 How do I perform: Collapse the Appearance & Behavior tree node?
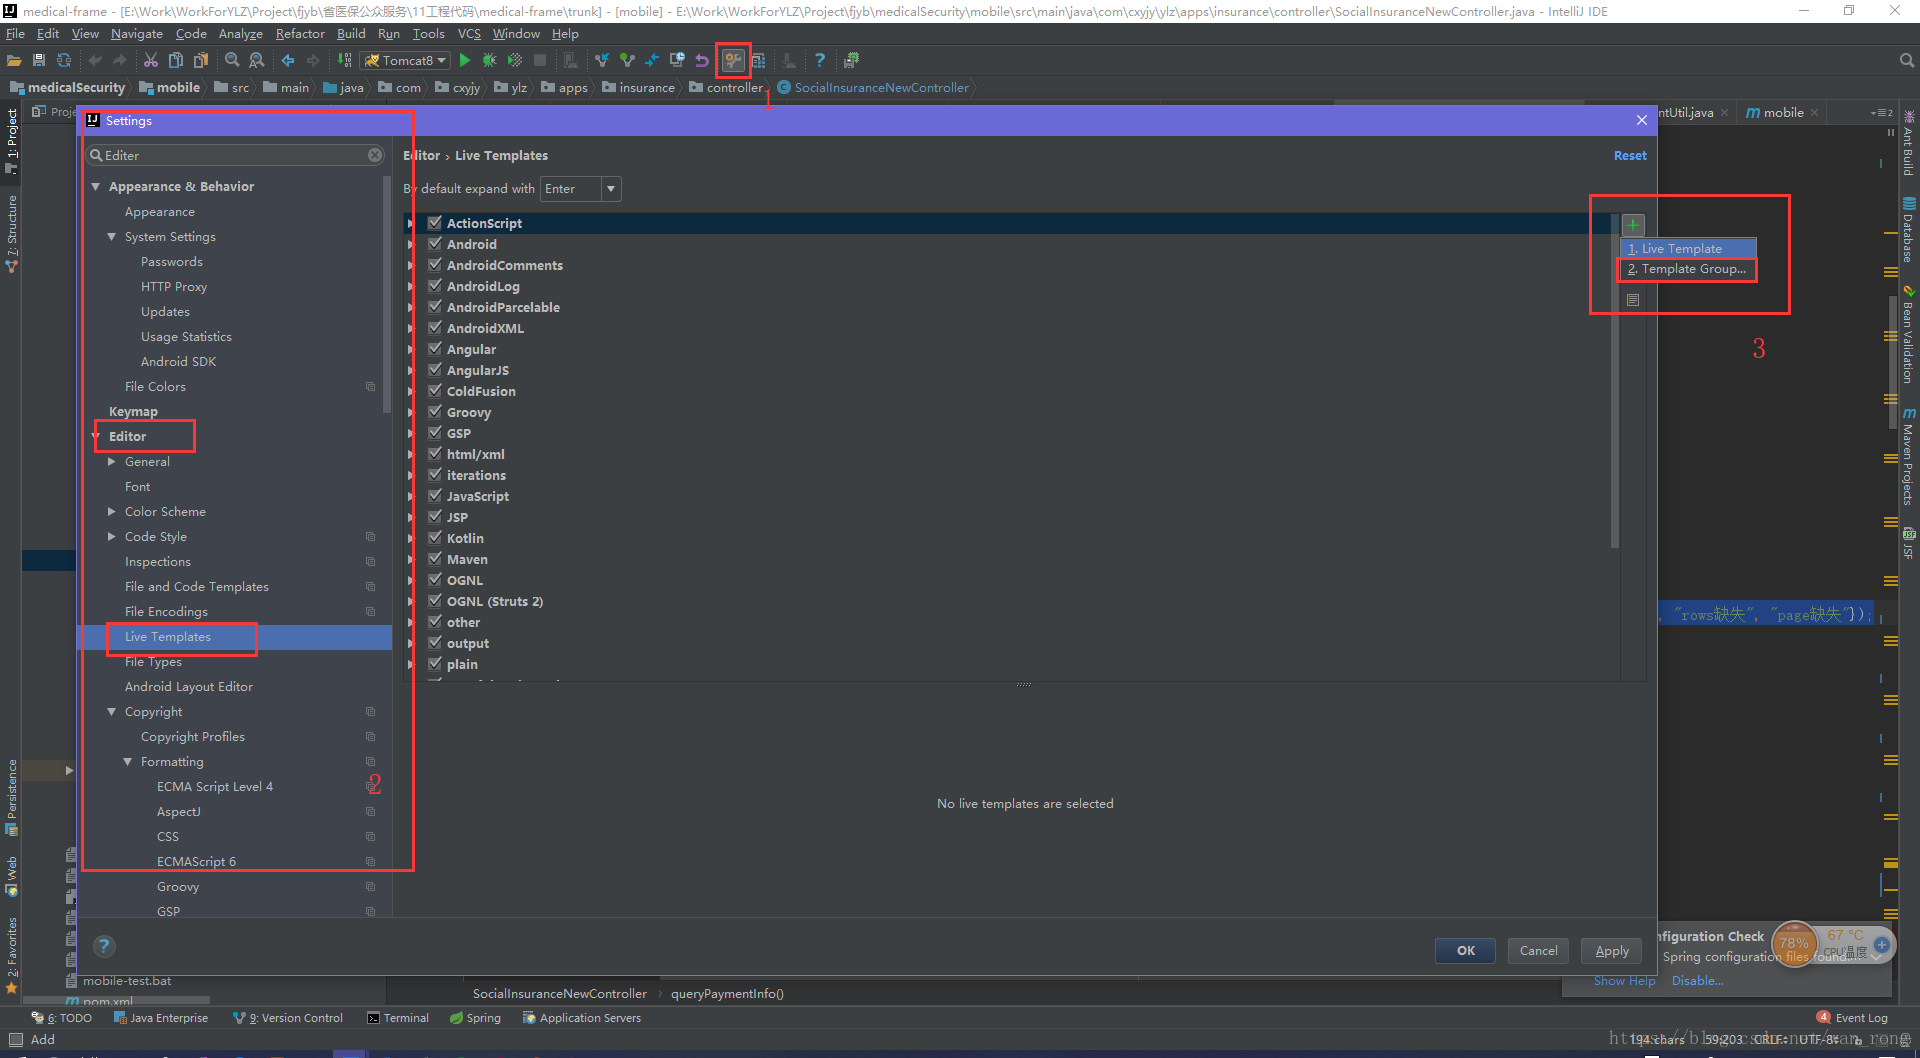(x=96, y=187)
